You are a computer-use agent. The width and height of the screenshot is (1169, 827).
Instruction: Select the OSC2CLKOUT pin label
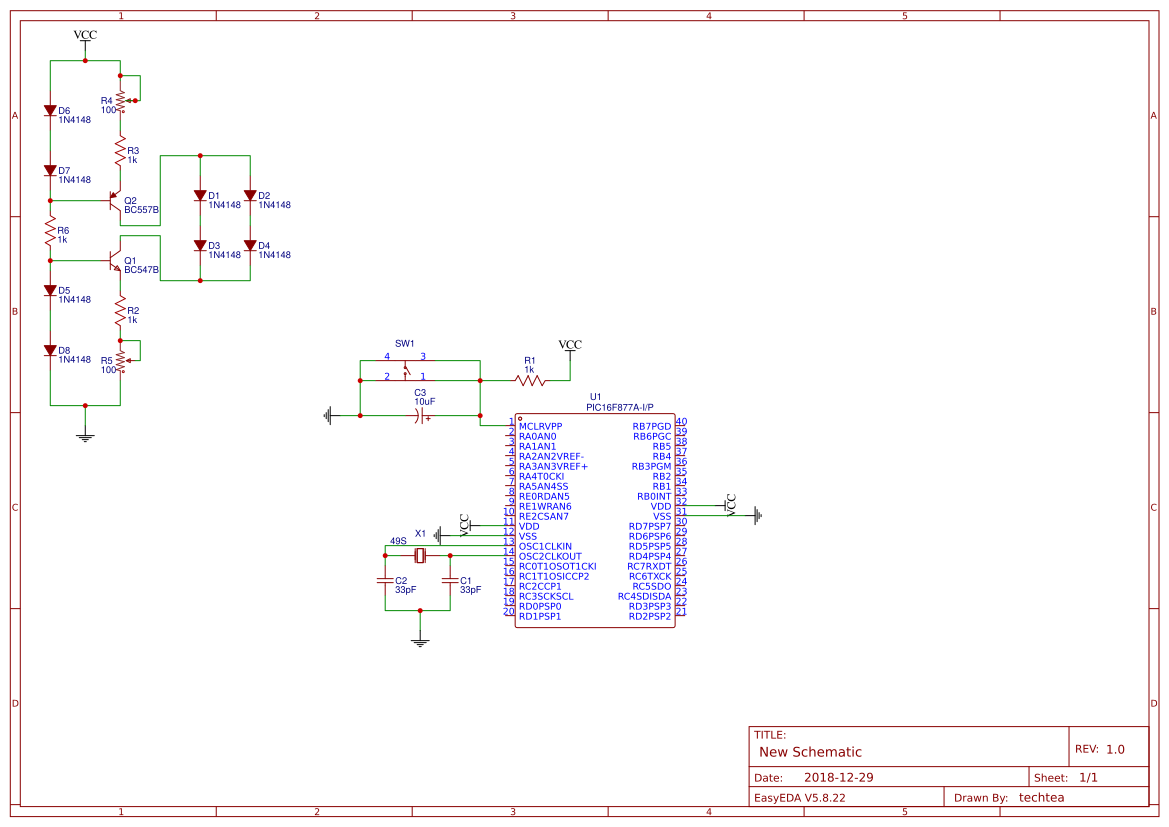(550, 556)
